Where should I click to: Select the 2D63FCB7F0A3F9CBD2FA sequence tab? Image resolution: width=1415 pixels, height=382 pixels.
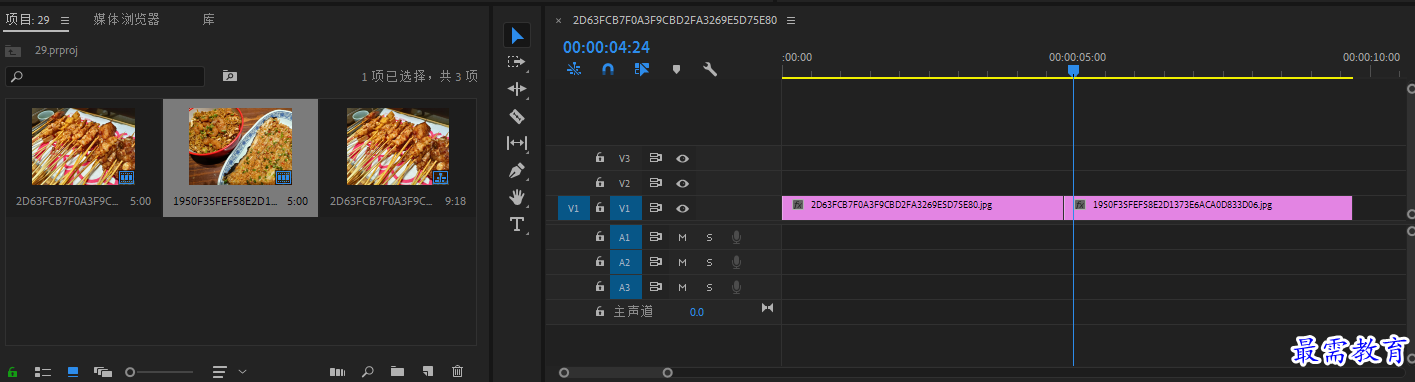pyautogui.click(x=674, y=20)
